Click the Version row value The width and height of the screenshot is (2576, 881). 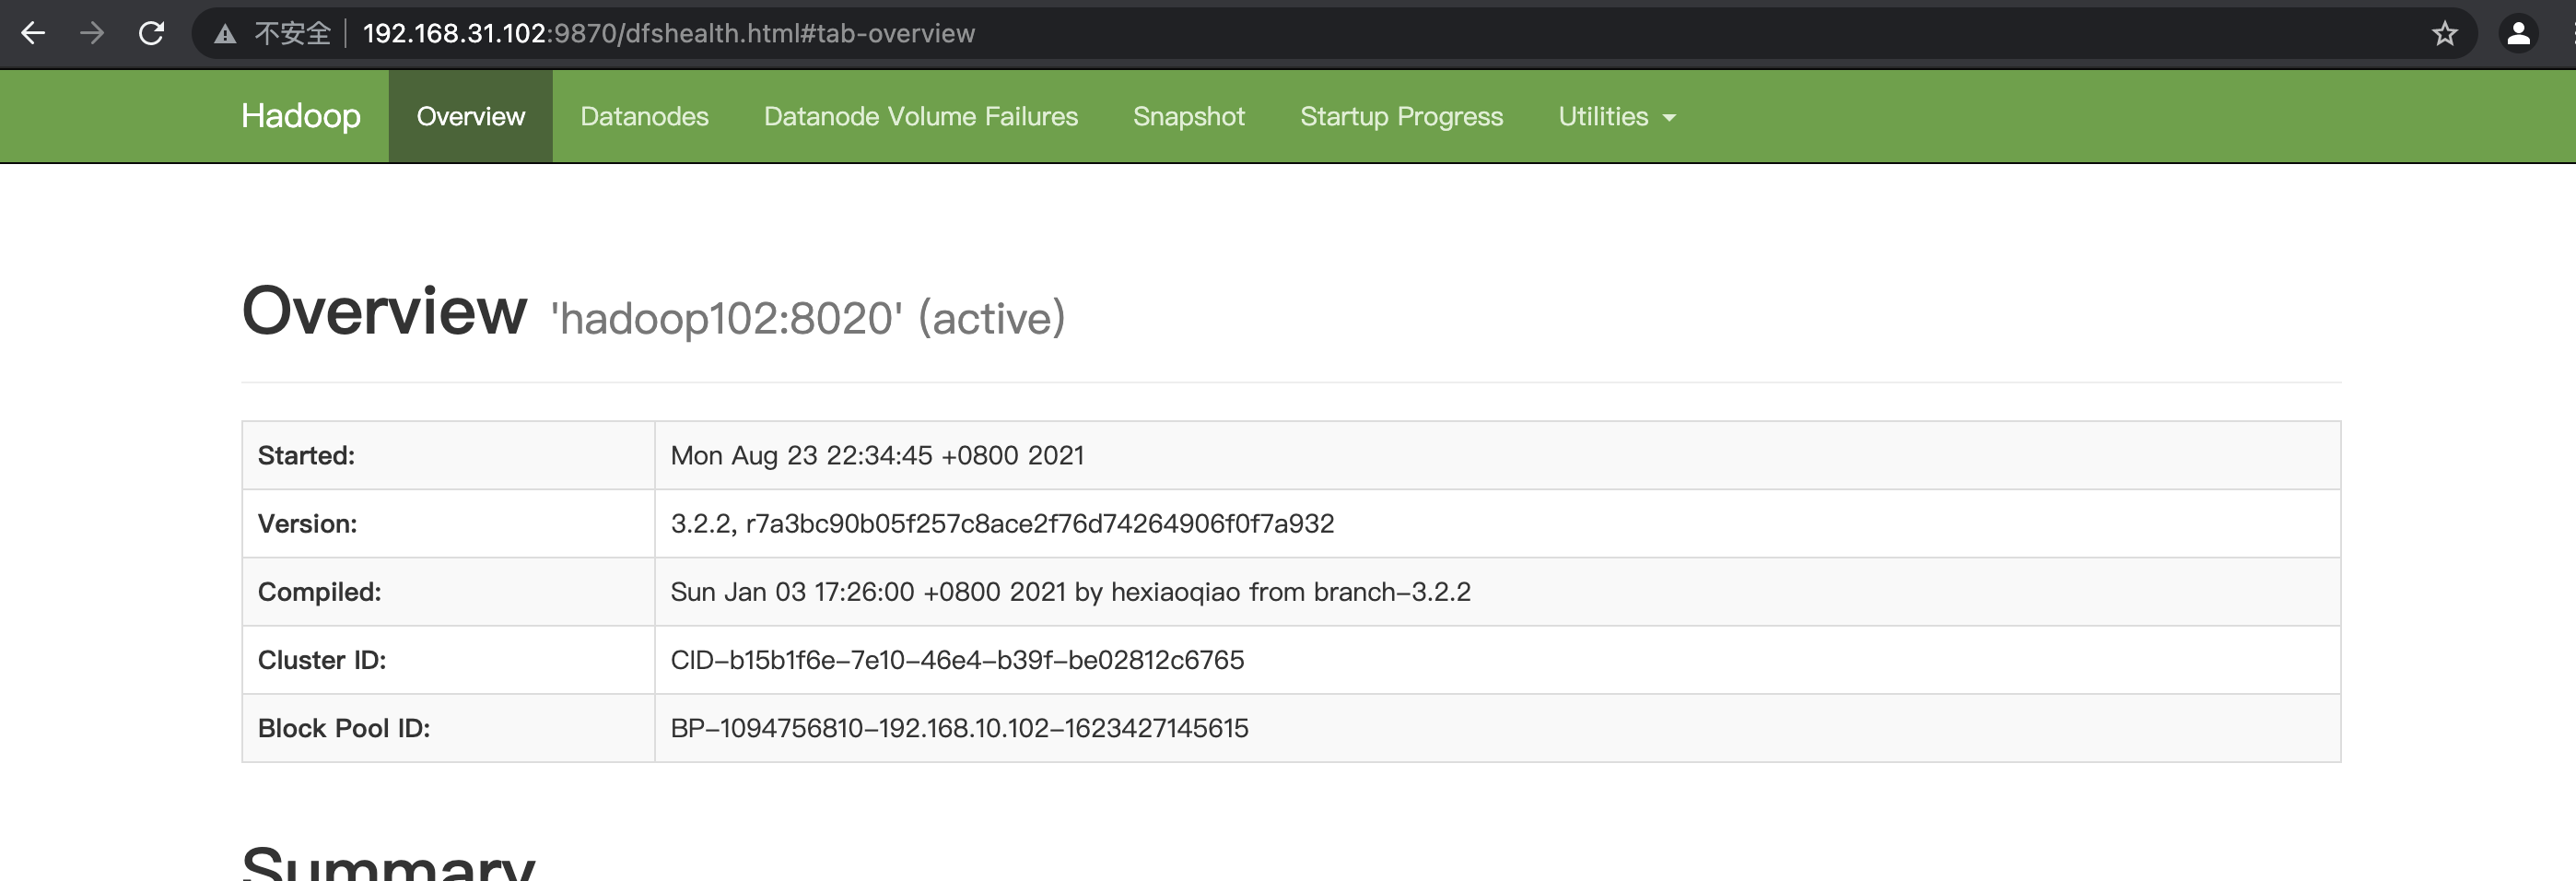point(1002,523)
